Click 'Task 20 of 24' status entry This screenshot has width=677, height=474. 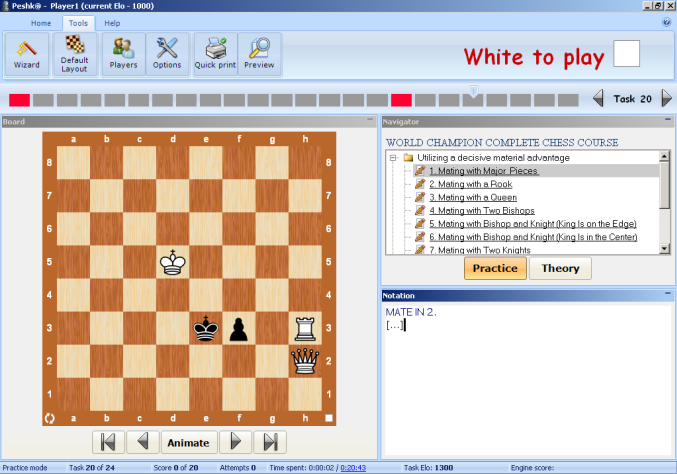pyautogui.click(x=92, y=468)
